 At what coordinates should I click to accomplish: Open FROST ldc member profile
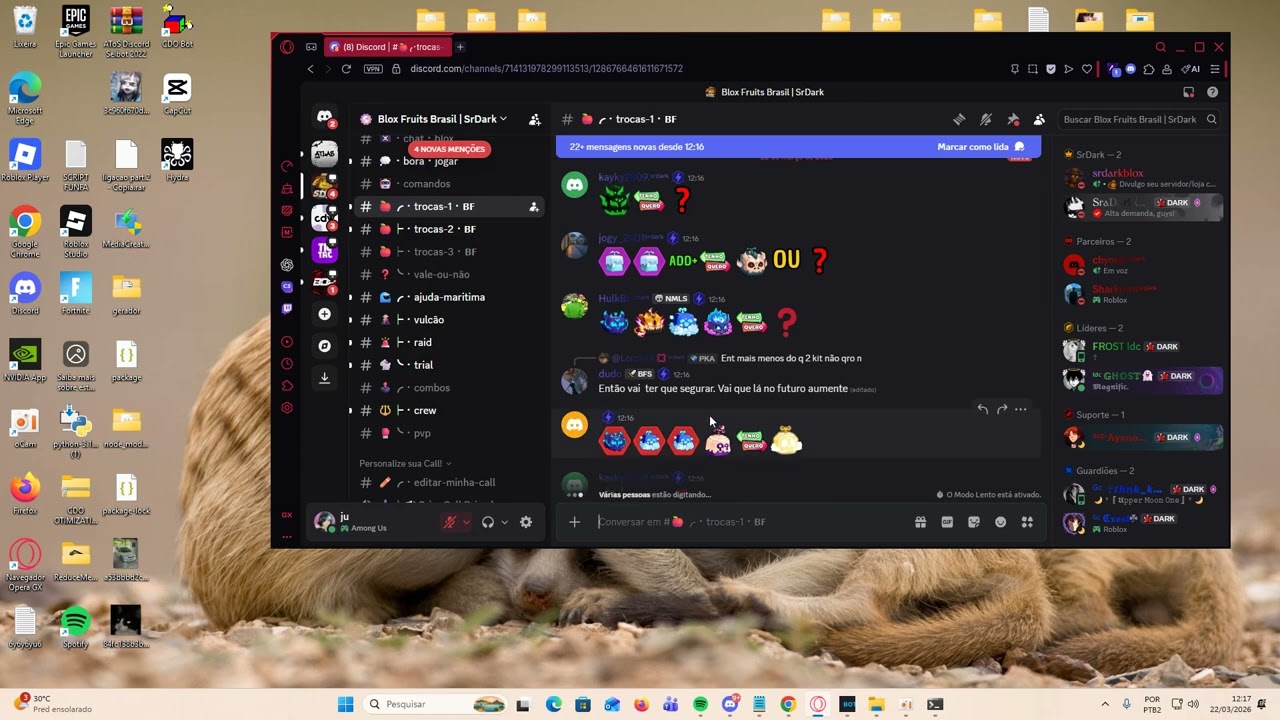pos(1143,351)
